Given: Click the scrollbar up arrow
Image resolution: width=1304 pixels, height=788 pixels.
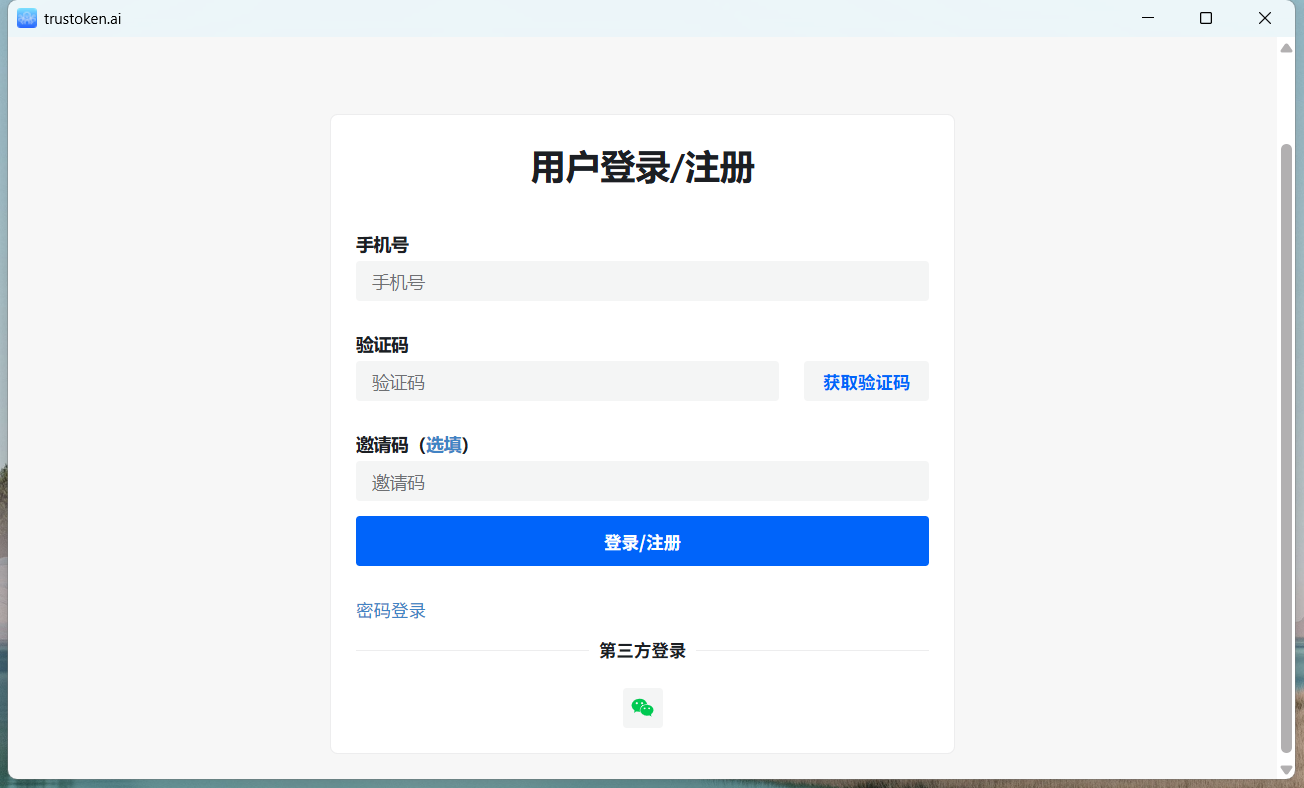Looking at the screenshot, I should pos(1286,48).
